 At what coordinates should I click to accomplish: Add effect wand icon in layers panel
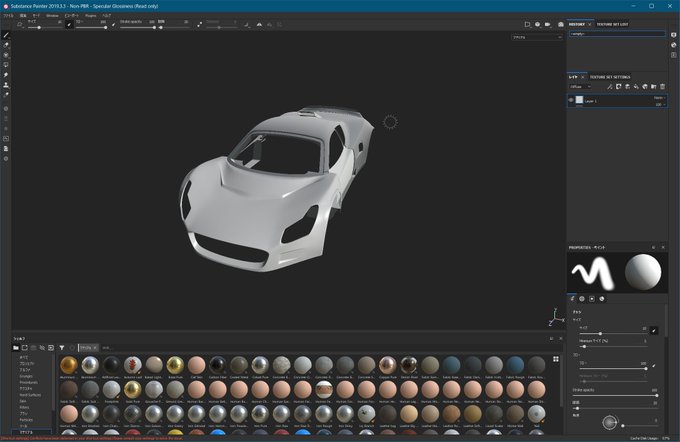point(610,87)
